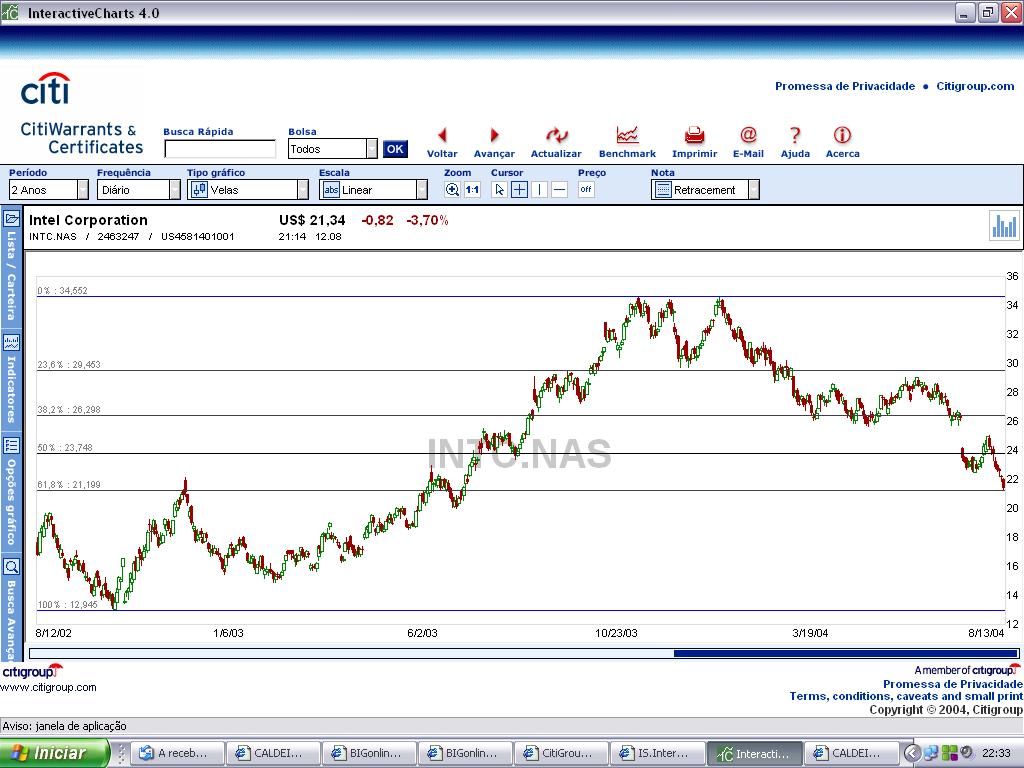Image resolution: width=1024 pixels, height=768 pixels.
Task: Open the Indicadores side tab
Action: pos(11,380)
